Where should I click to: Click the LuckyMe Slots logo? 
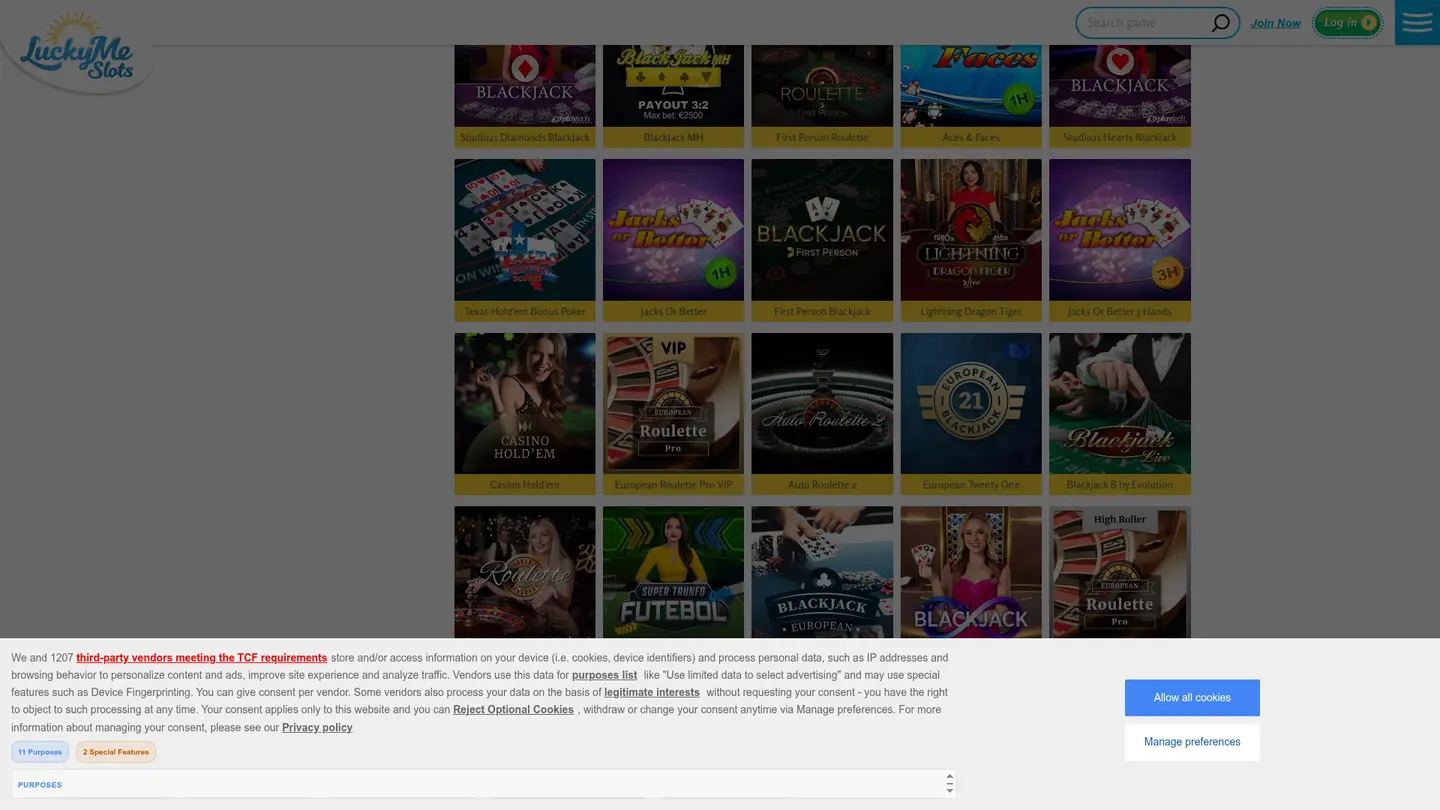[x=77, y=48]
